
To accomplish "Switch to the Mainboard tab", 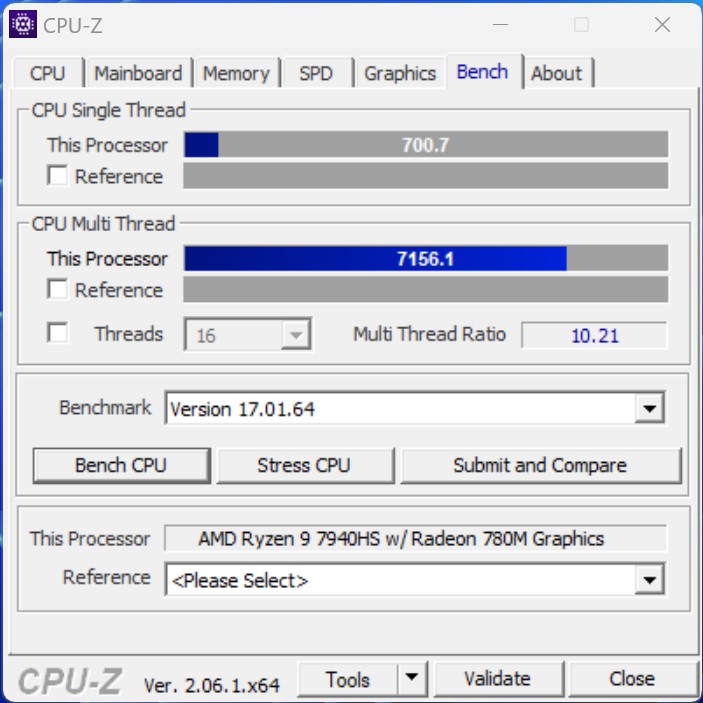I will [139, 73].
